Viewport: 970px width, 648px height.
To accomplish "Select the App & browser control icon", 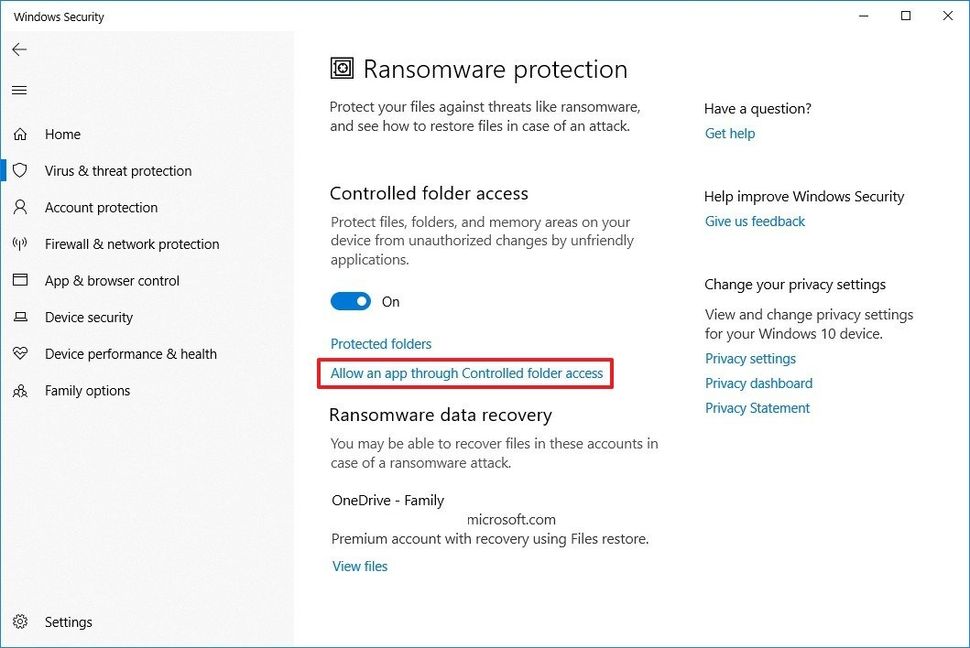I will pyautogui.click(x=21, y=280).
